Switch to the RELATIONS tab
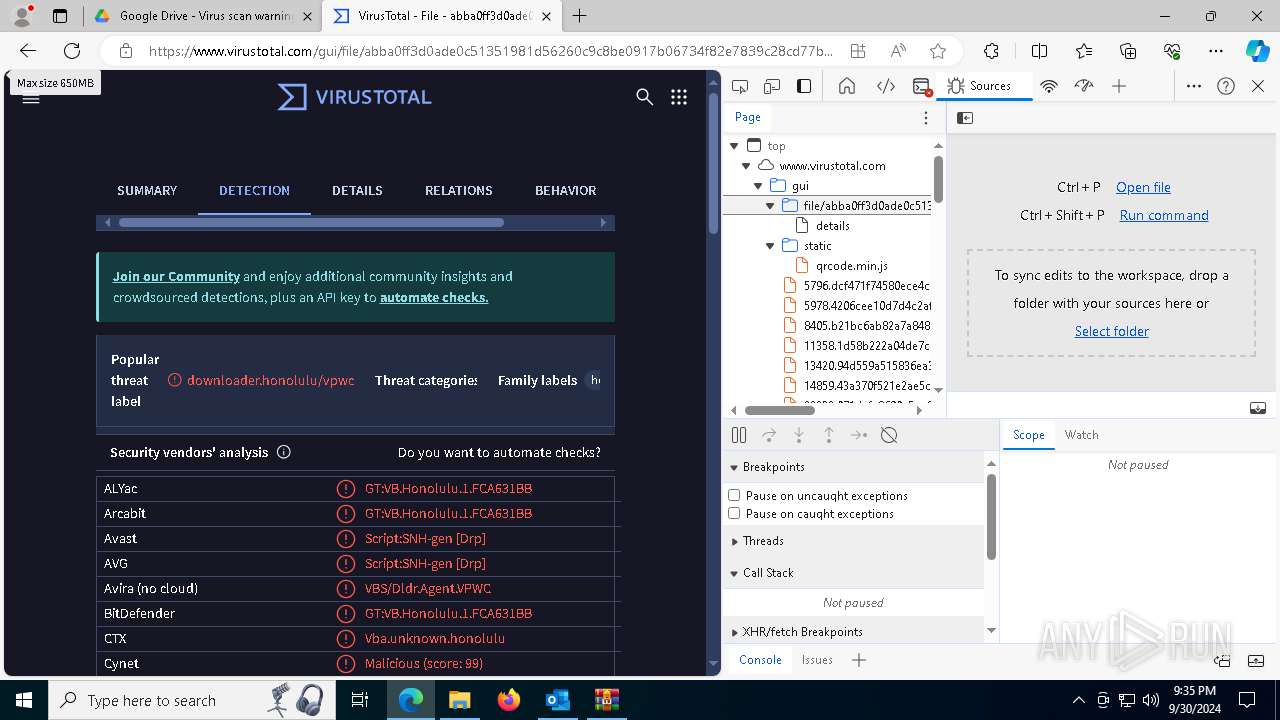1280x720 pixels. pyautogui.click(x=459, y=190)
